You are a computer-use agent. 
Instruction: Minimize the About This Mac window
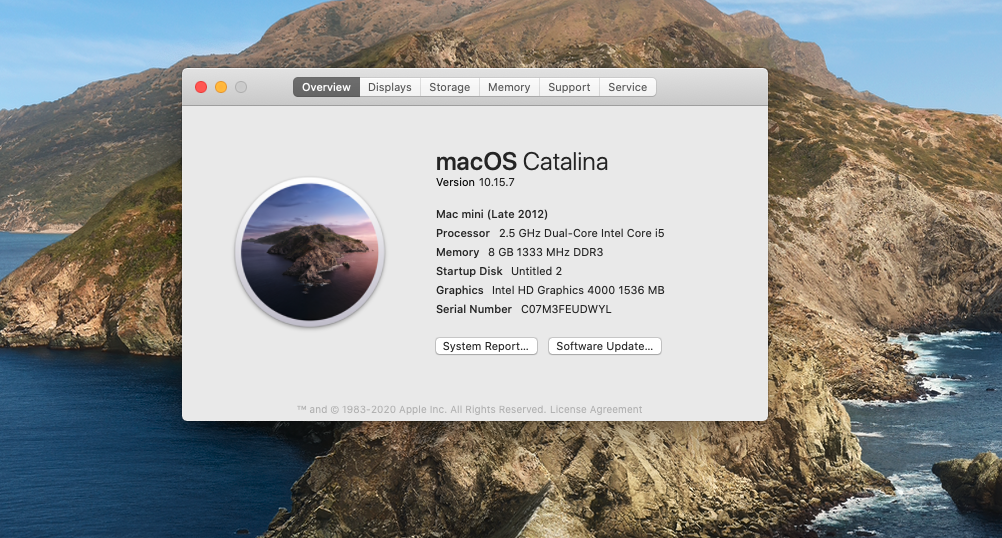pos(221,87)
